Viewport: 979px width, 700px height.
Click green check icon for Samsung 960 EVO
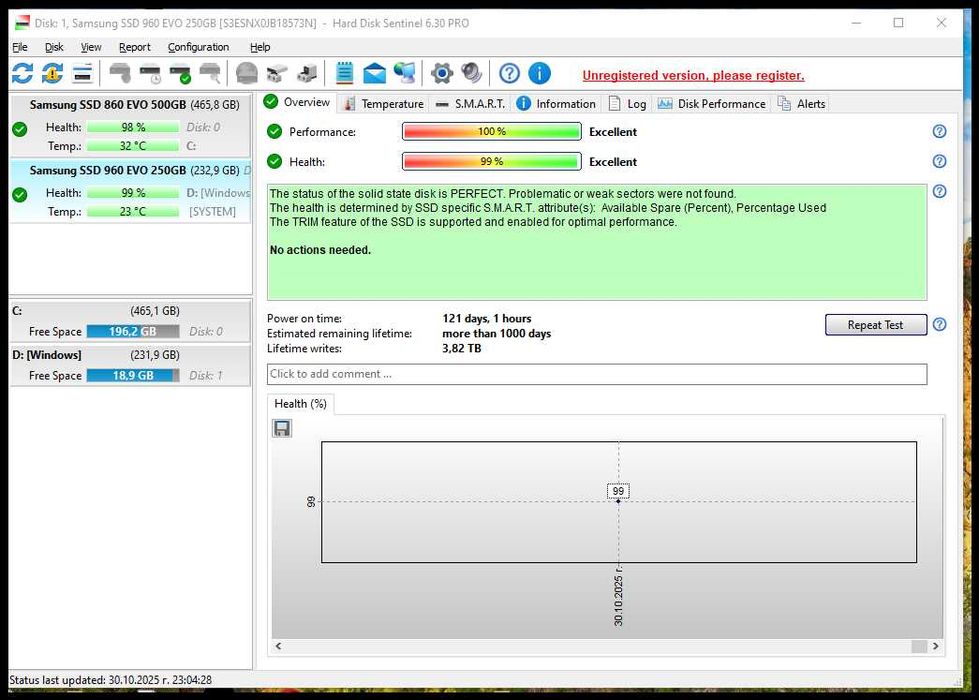(x=20, y=195)
